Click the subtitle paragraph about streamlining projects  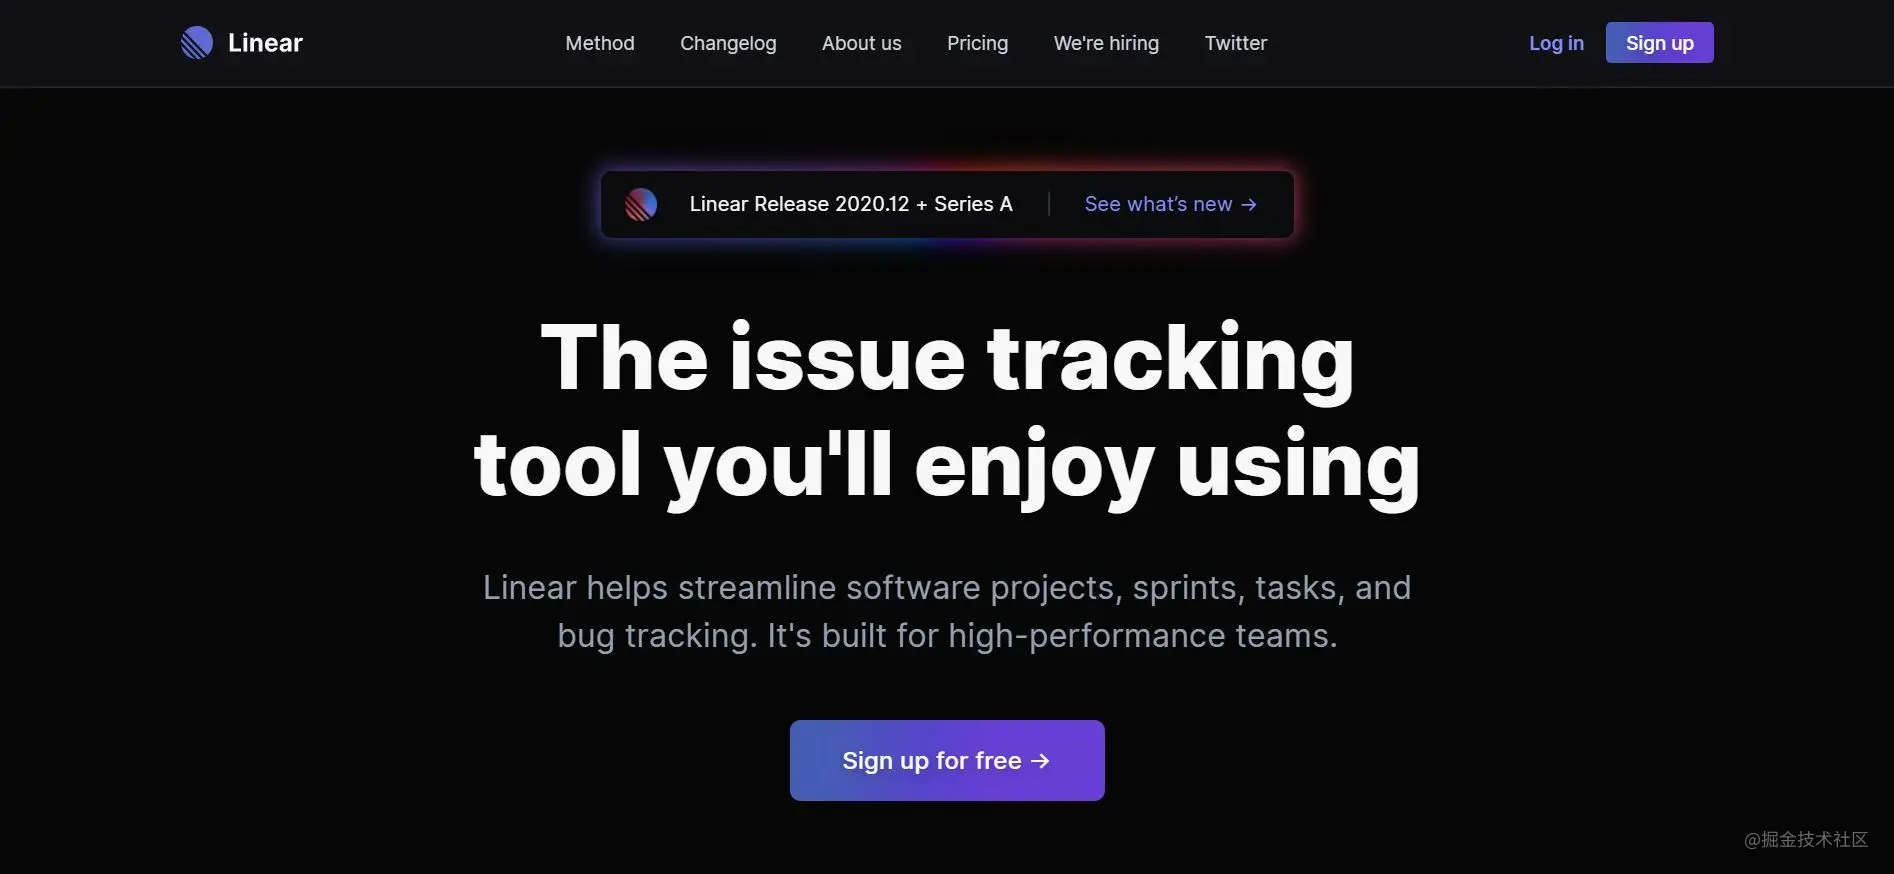tap(947, 611)
